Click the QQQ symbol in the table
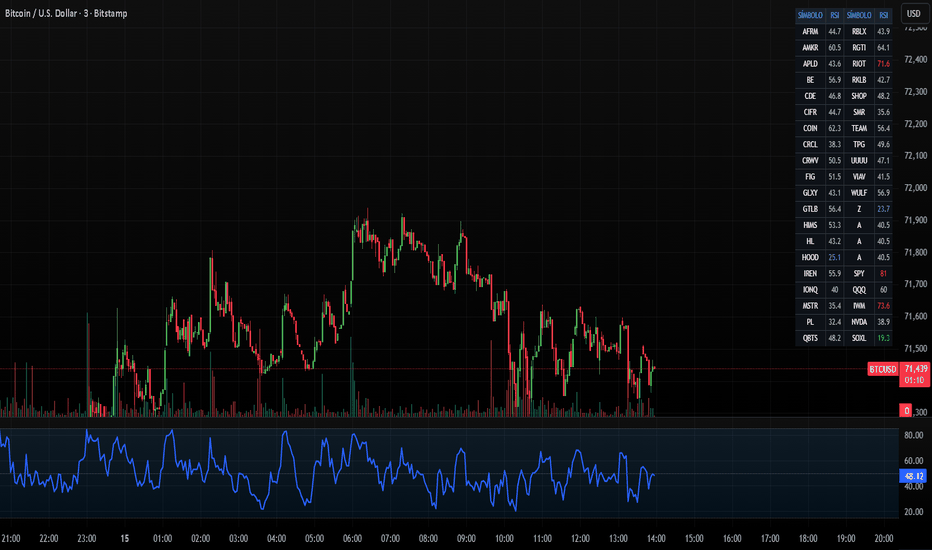932x550 pixels. point(859,289)
